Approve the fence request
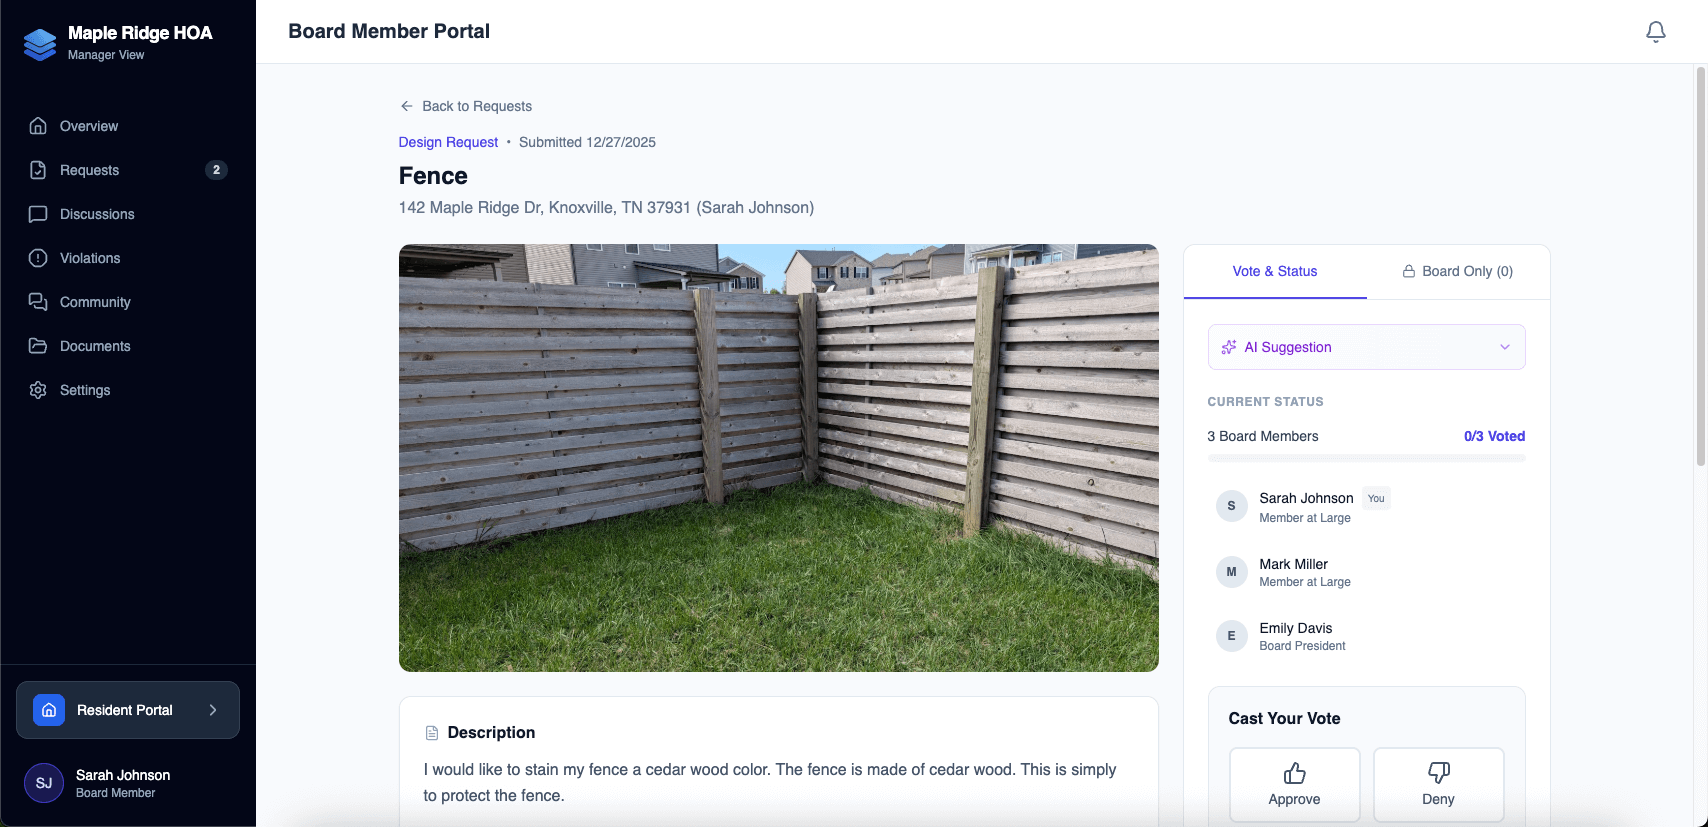Viewport: 1708px width, 827px height. (x=1295, y=785)
